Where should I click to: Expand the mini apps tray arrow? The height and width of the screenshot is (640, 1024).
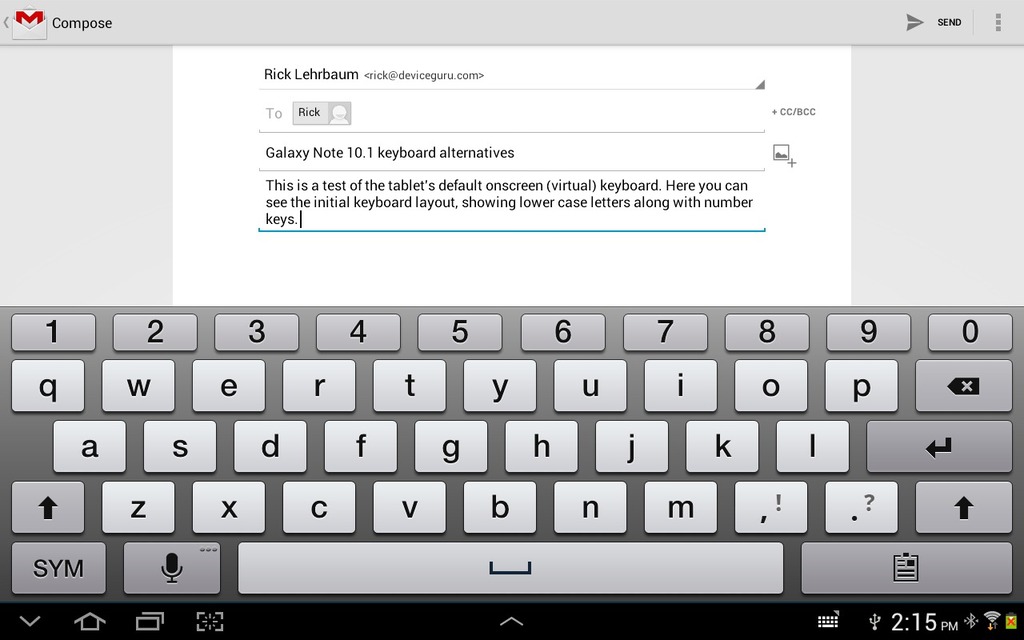pos(511,621)
